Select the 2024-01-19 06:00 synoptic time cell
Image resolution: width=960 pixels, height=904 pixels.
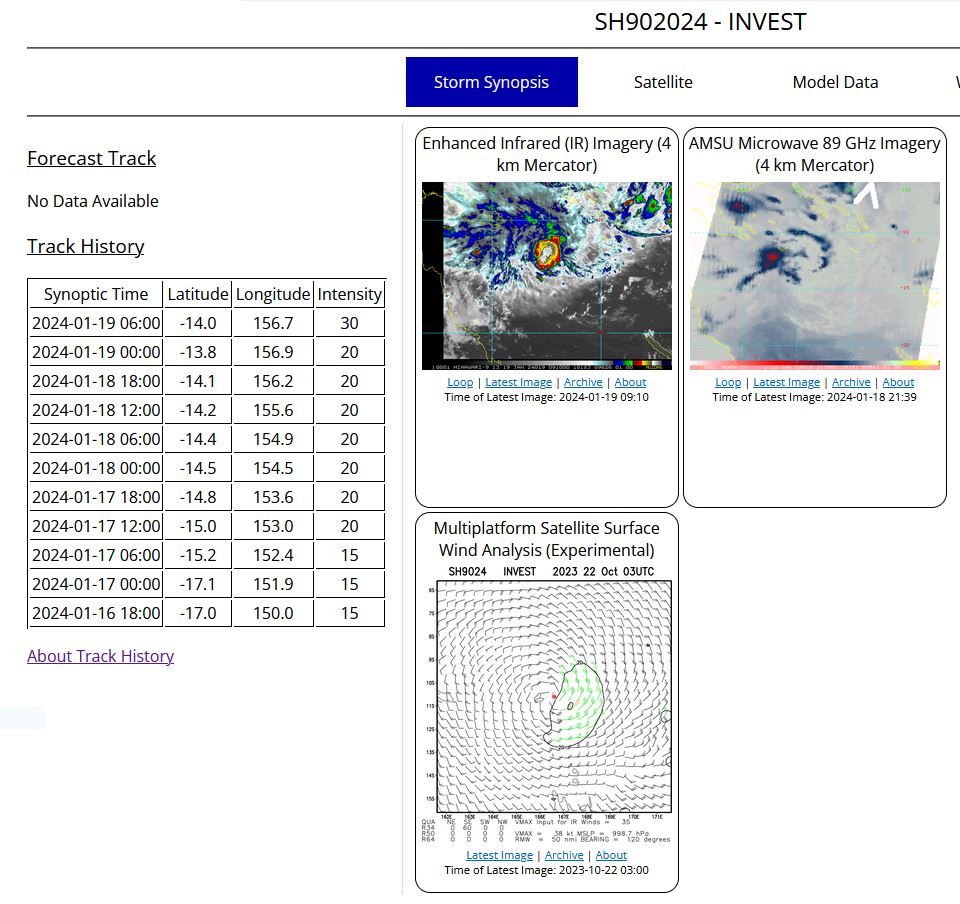[96, 323]
